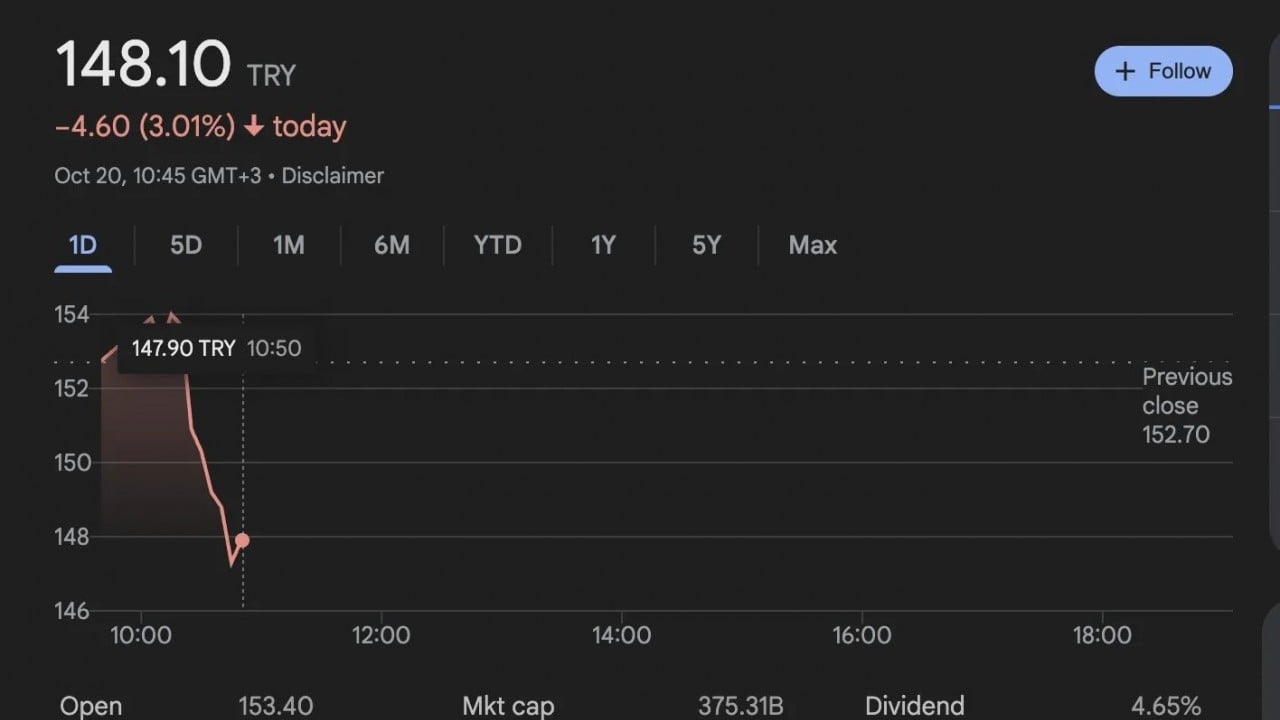The width and height of the screenshot is (1280, 720).
Task: Show the Max range chart
Action: (x=812, y=245)
